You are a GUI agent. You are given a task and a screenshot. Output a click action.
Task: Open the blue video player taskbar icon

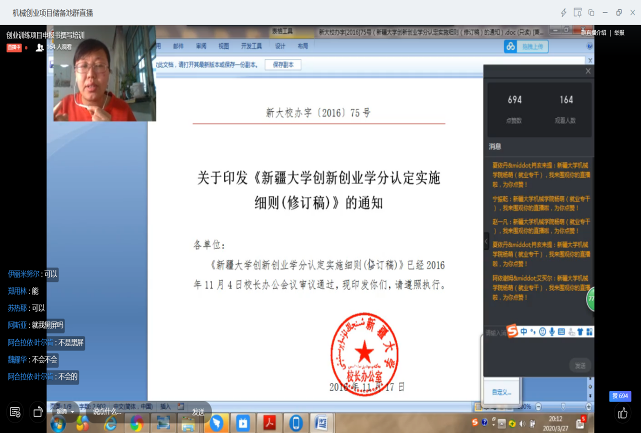[x=243, y=423]
